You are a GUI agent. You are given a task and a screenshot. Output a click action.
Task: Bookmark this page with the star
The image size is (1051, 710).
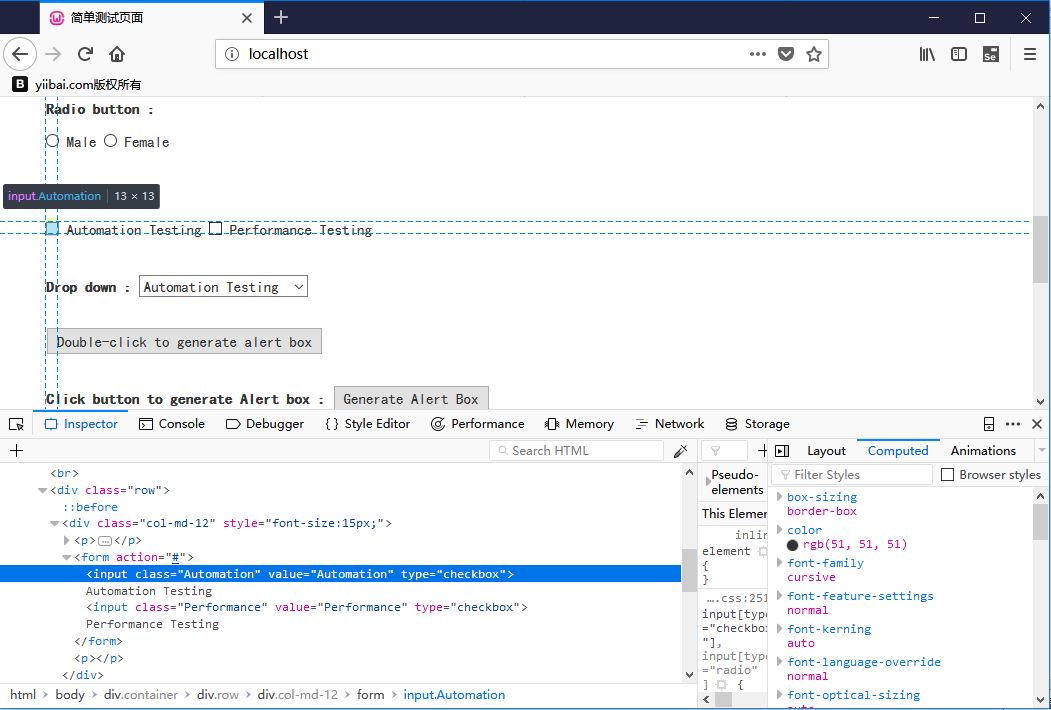pos(814,54)
